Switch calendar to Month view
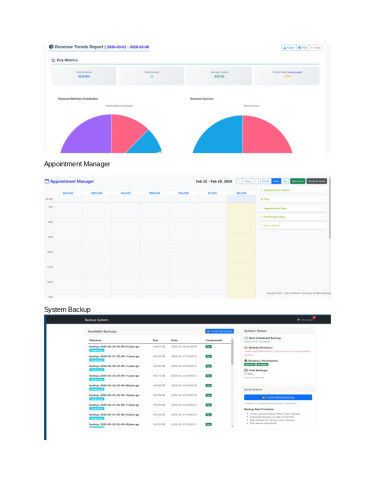Image resolution: width=375 pixels, height=485 pixels. (x=266, y=181)
